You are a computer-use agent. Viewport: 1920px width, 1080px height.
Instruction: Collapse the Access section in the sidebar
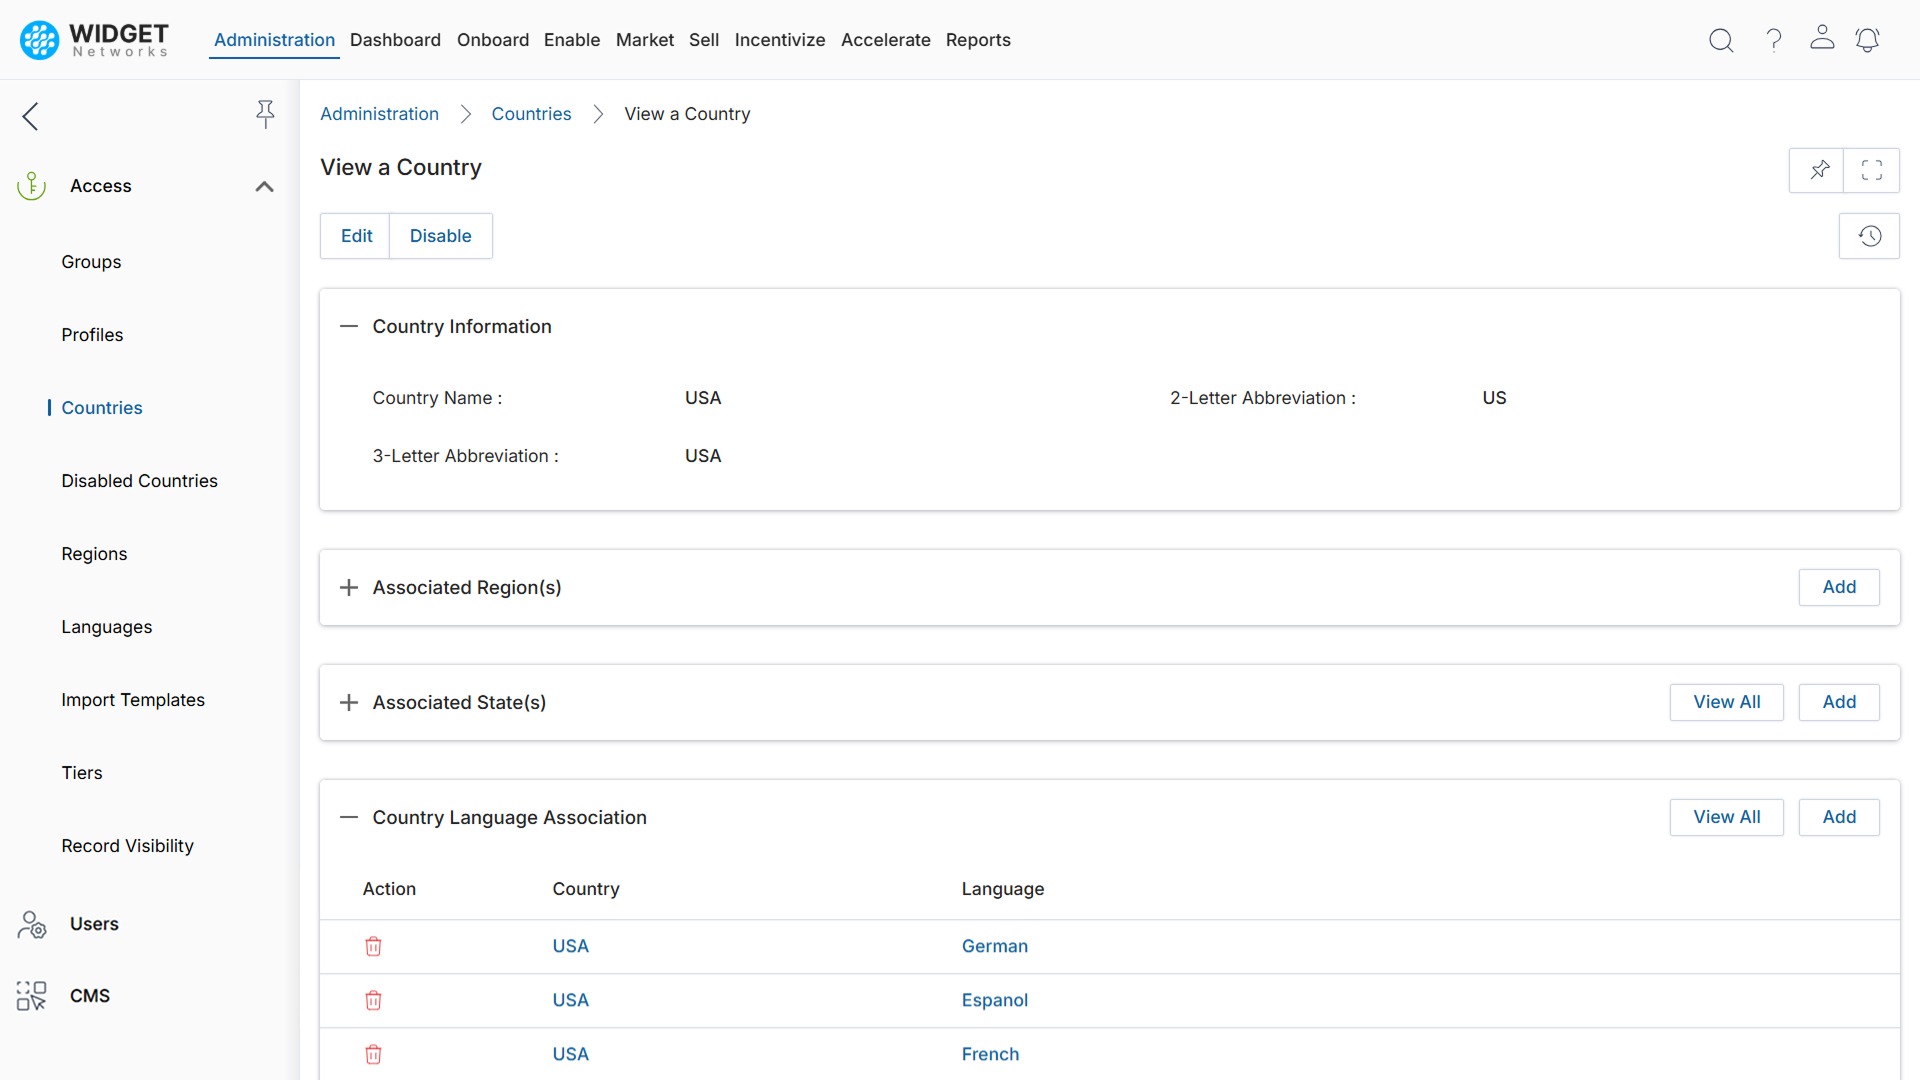click(263, 186)
